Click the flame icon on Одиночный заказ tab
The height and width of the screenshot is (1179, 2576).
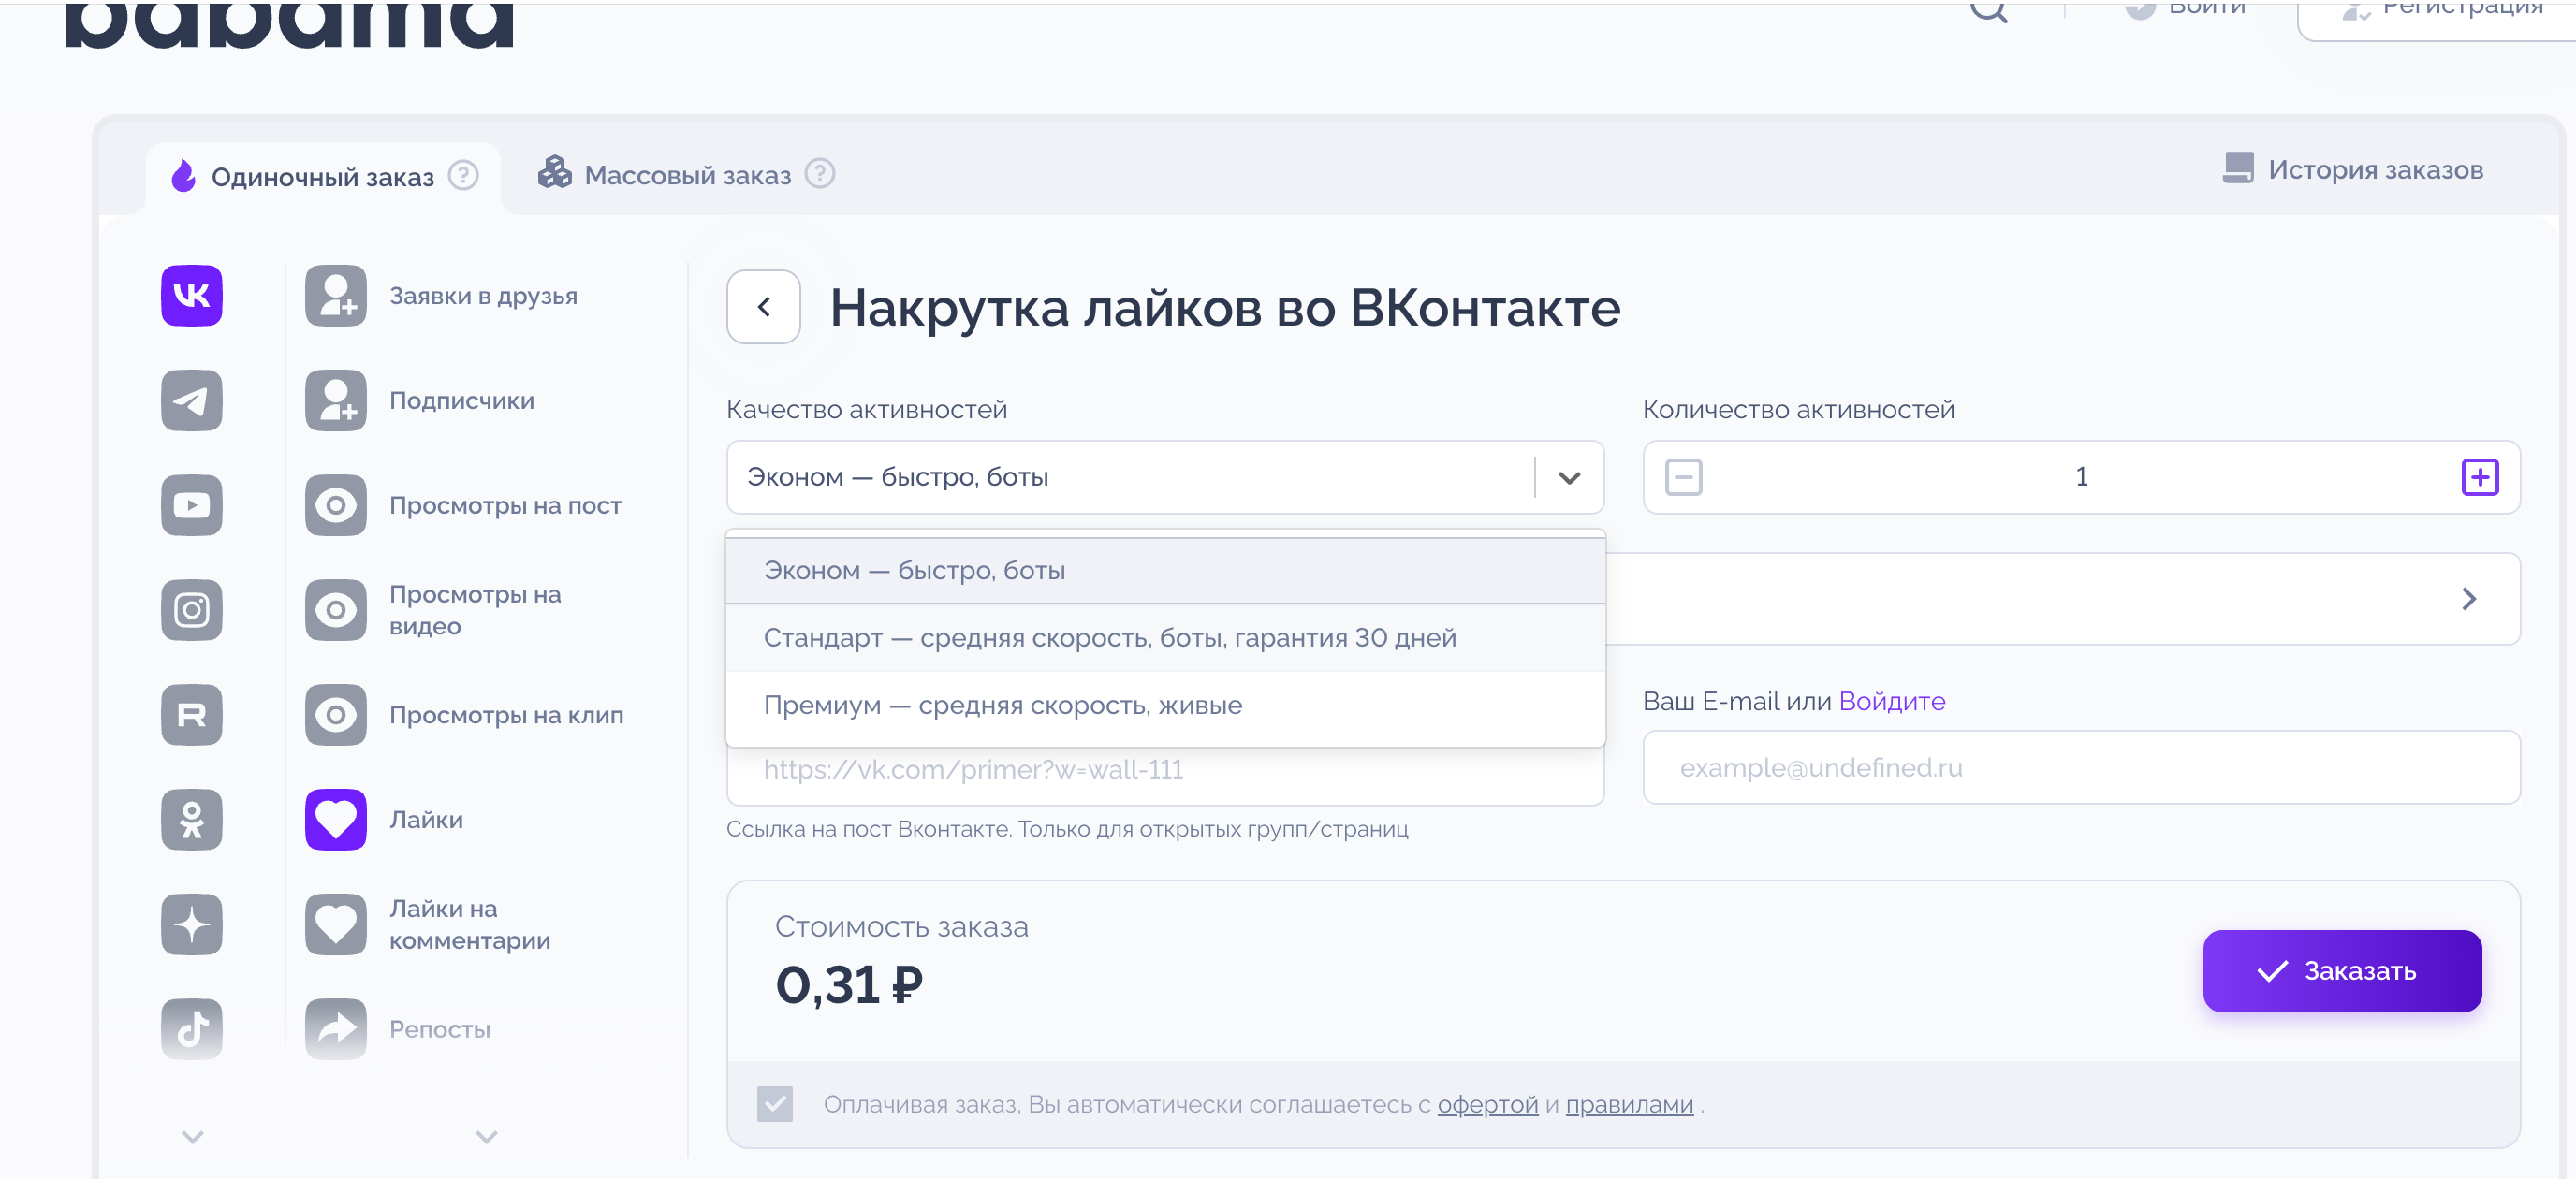point(183,176)
